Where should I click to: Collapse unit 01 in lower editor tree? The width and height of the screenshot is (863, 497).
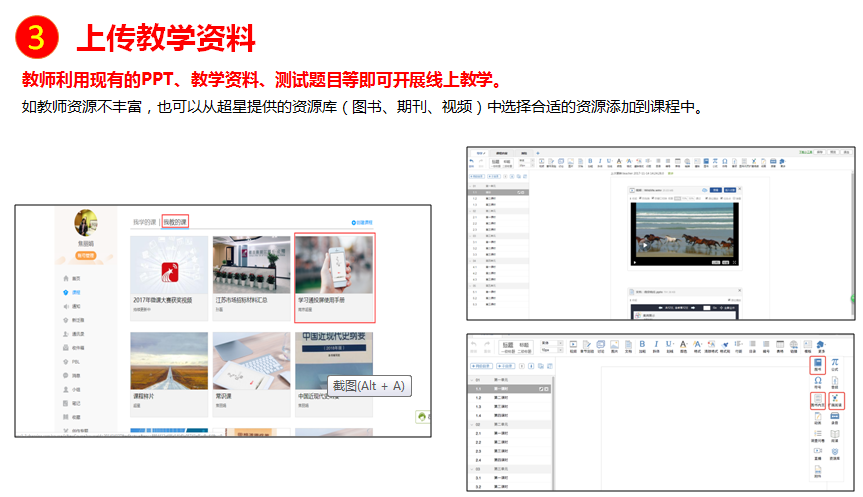[x=472, y=380]
